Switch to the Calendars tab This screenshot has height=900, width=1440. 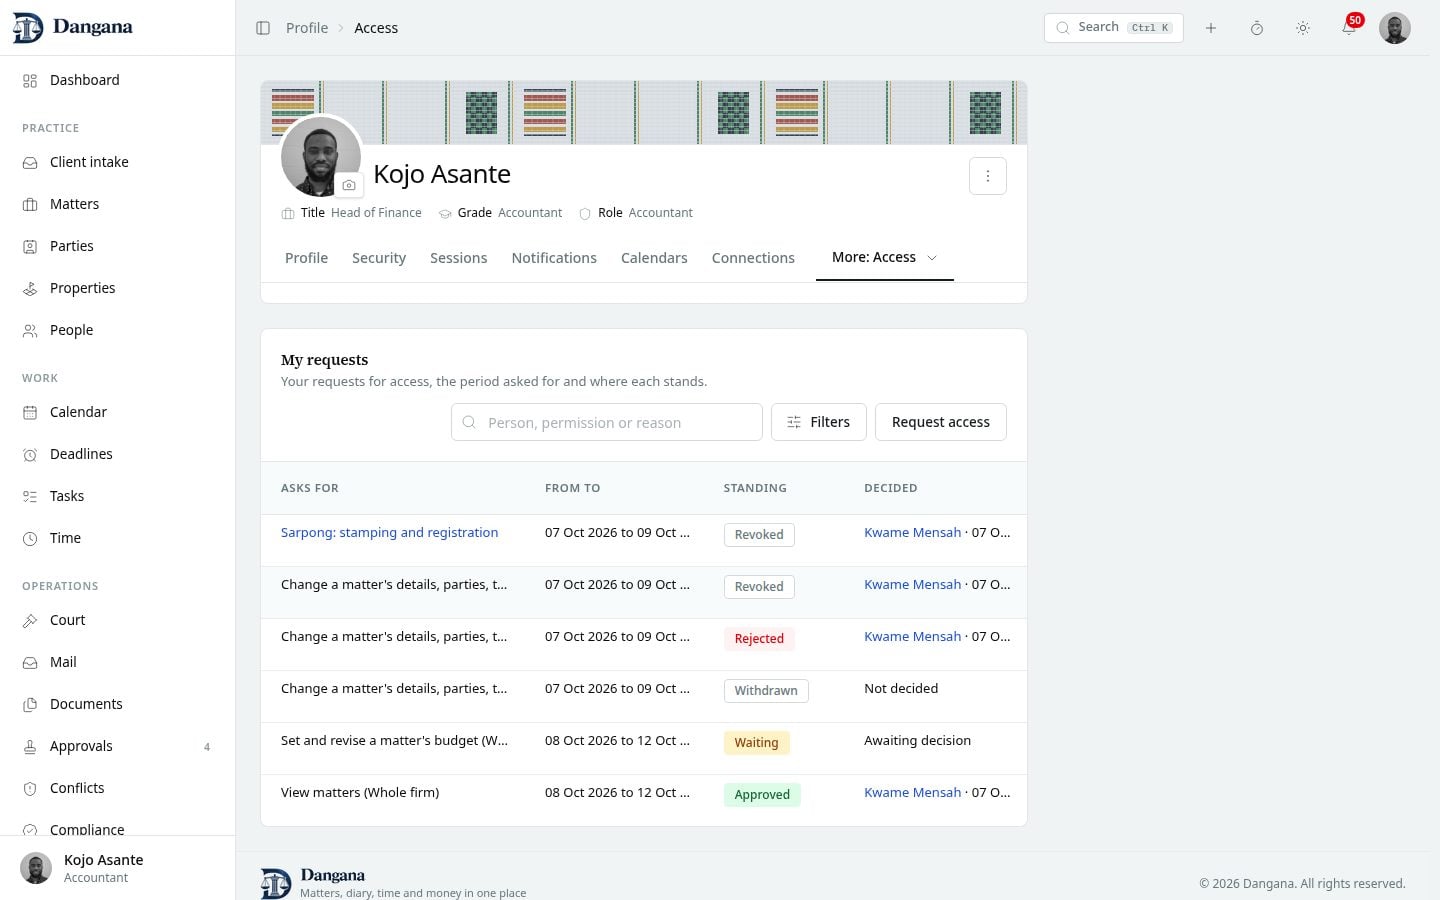coord(654,258)
